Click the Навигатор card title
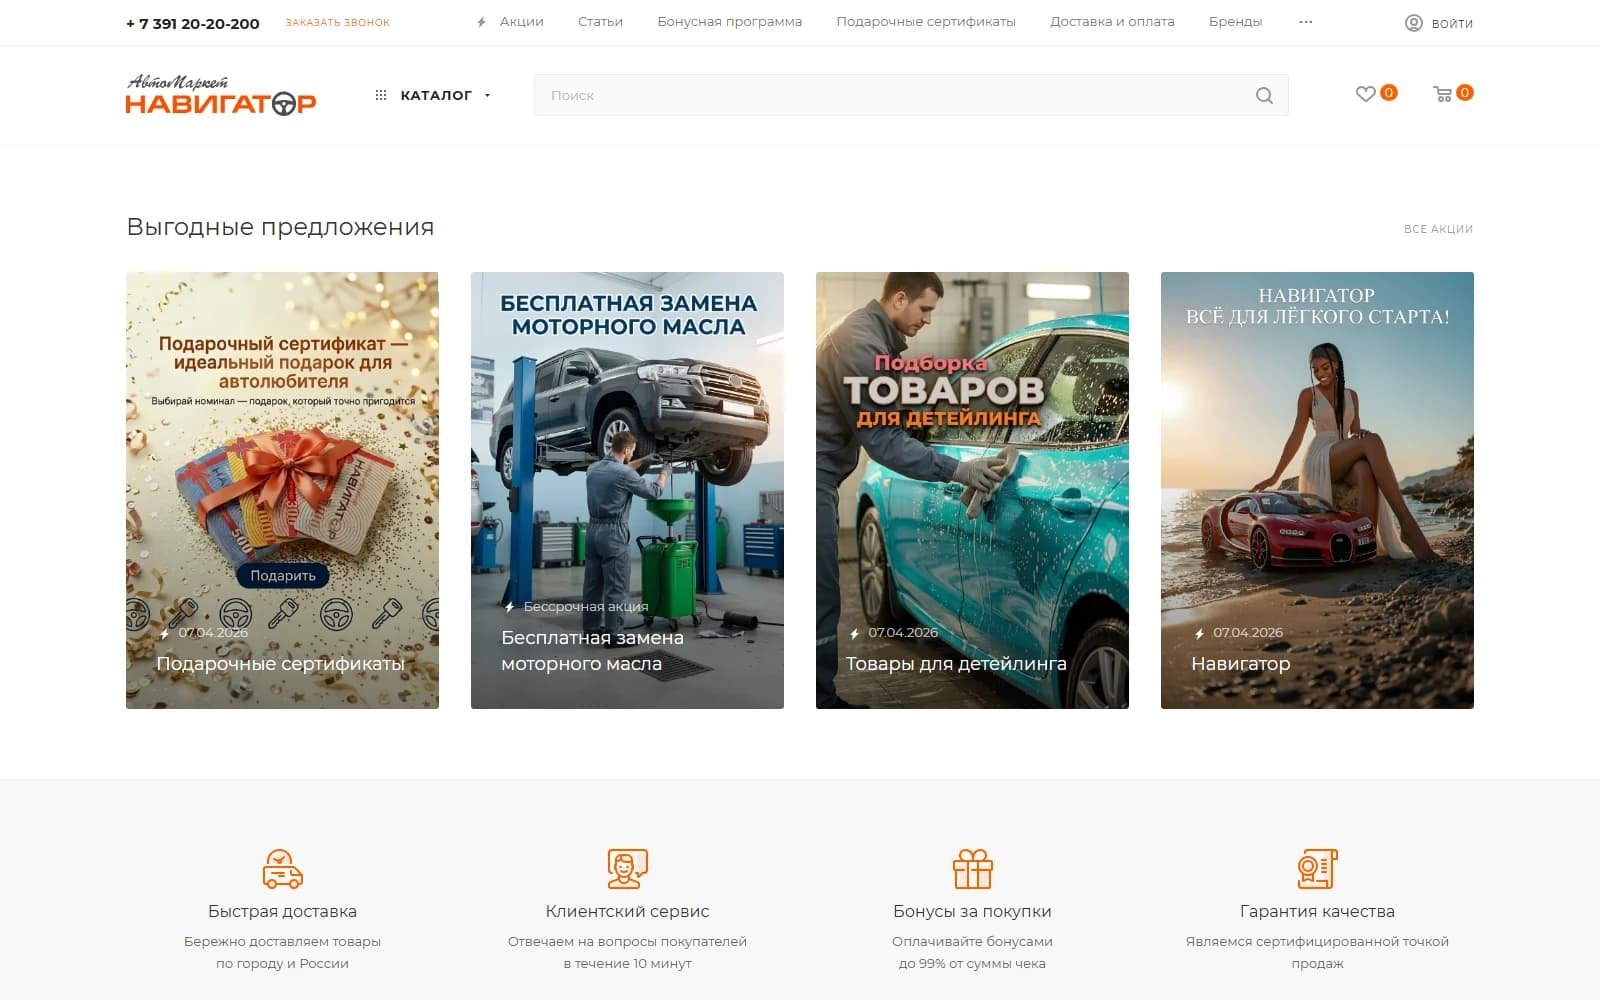The height and width of the screenshot is (1000, 1600). [1240, 664]
